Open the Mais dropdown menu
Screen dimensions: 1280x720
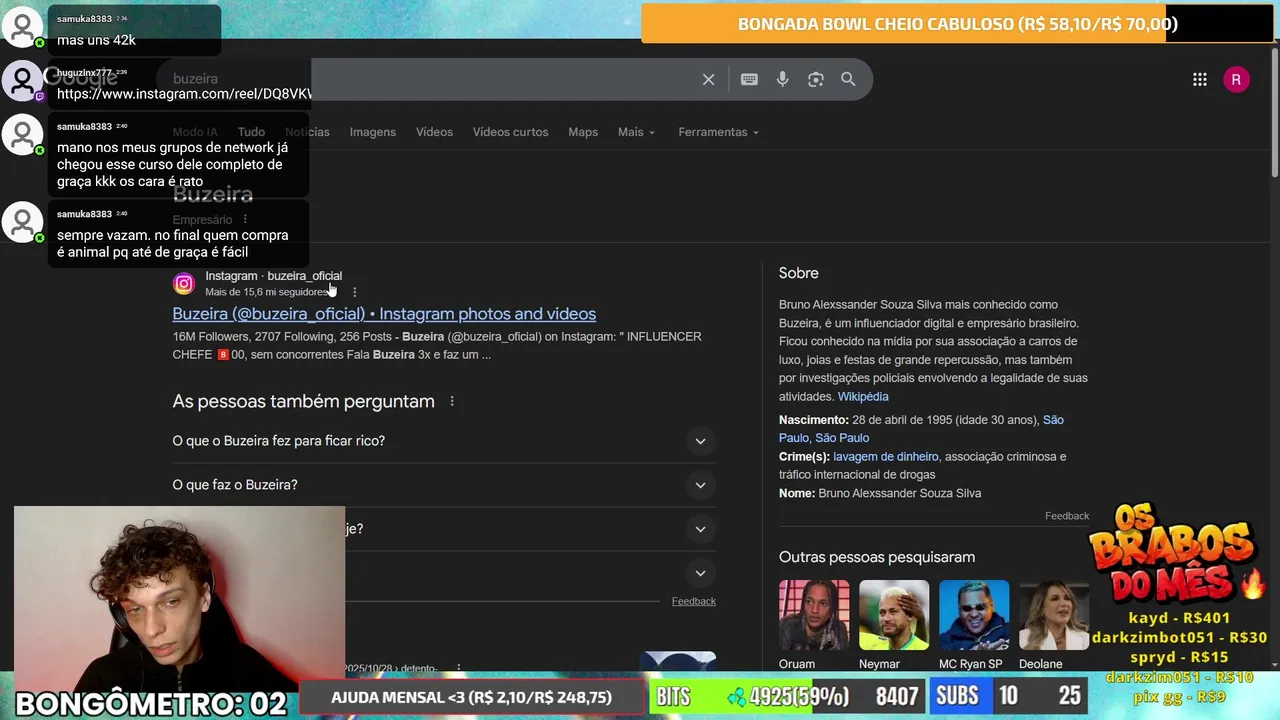tap(636, 132)
